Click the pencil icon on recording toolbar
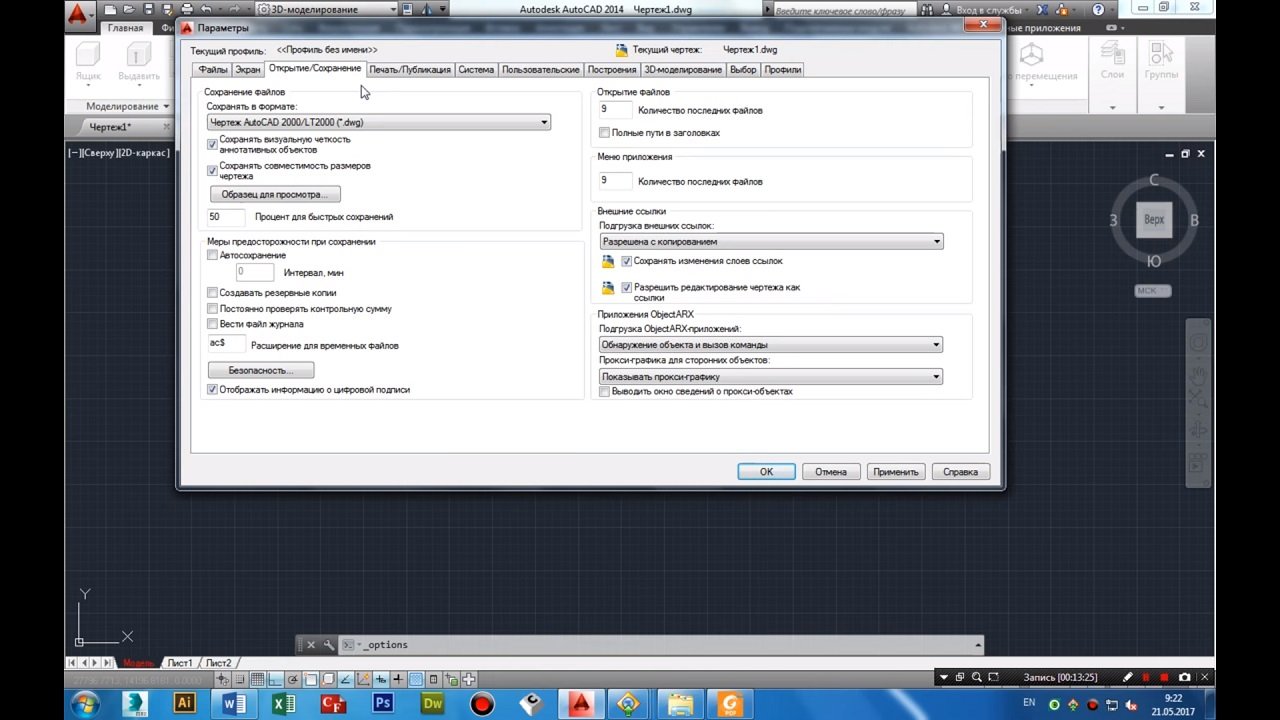1280x720 pixels. pyautogui.click(x=1128, y=677)
